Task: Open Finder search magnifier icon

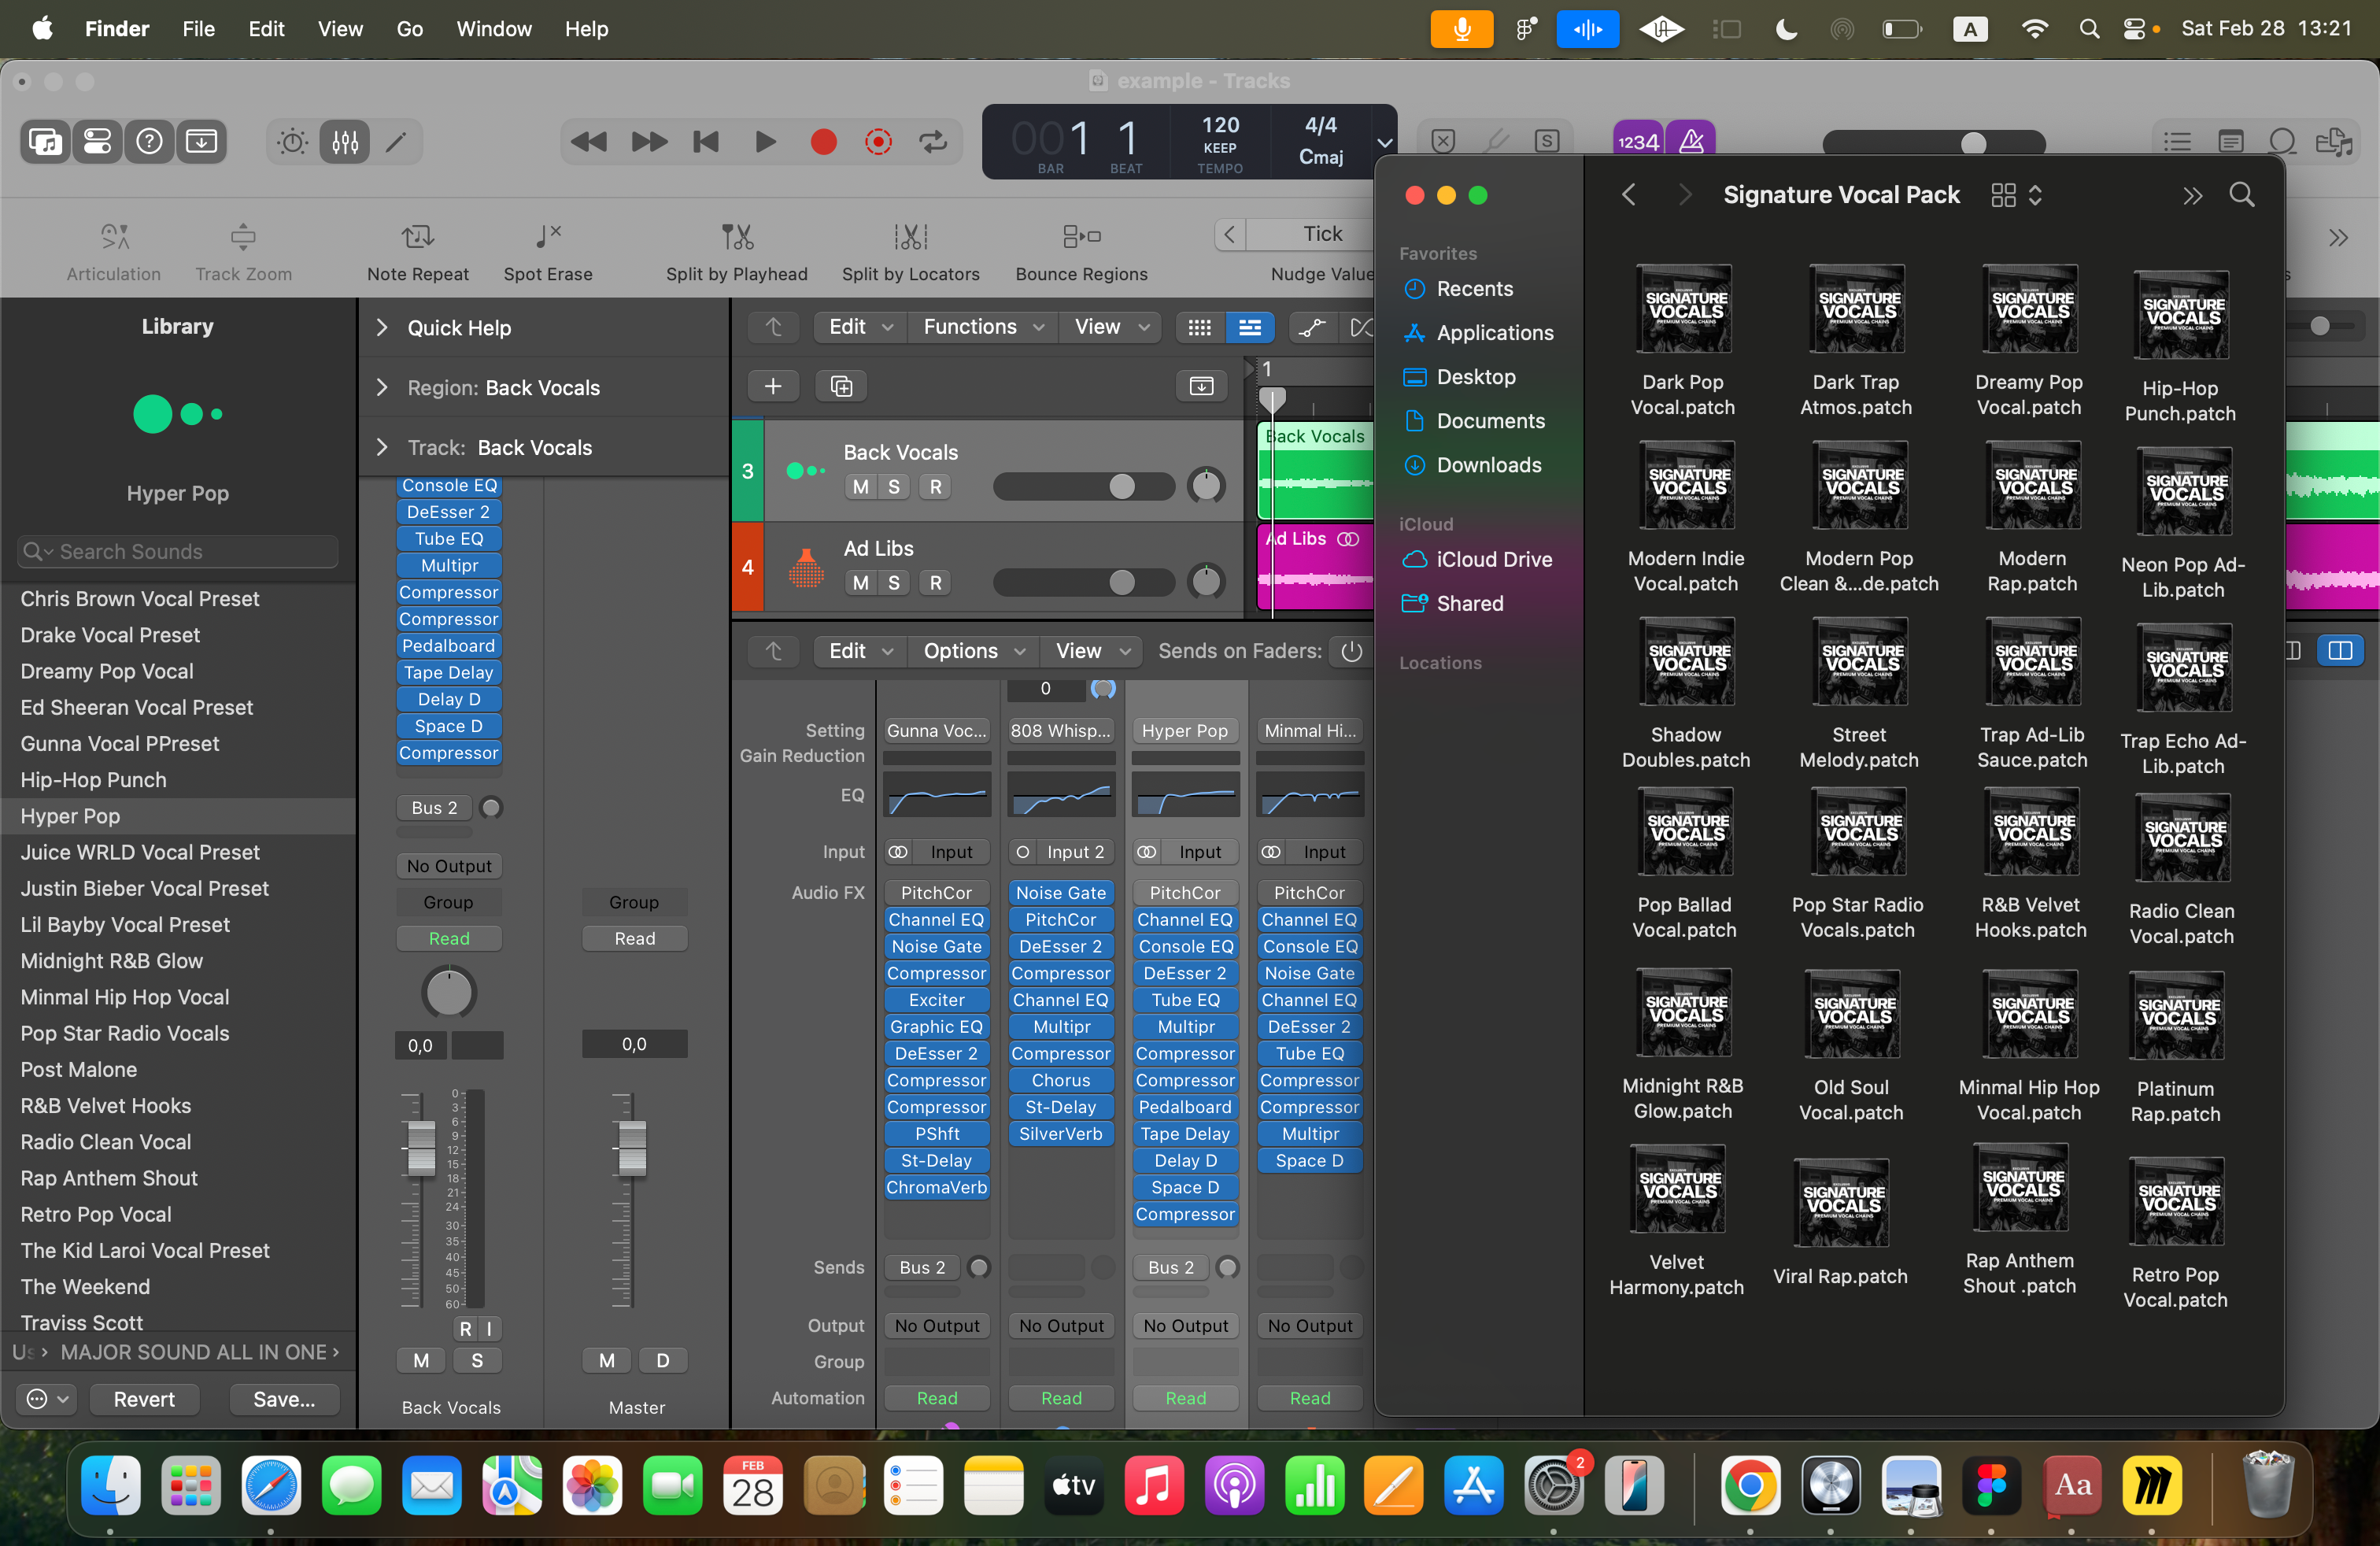Action: click(x=2241, y=195)
